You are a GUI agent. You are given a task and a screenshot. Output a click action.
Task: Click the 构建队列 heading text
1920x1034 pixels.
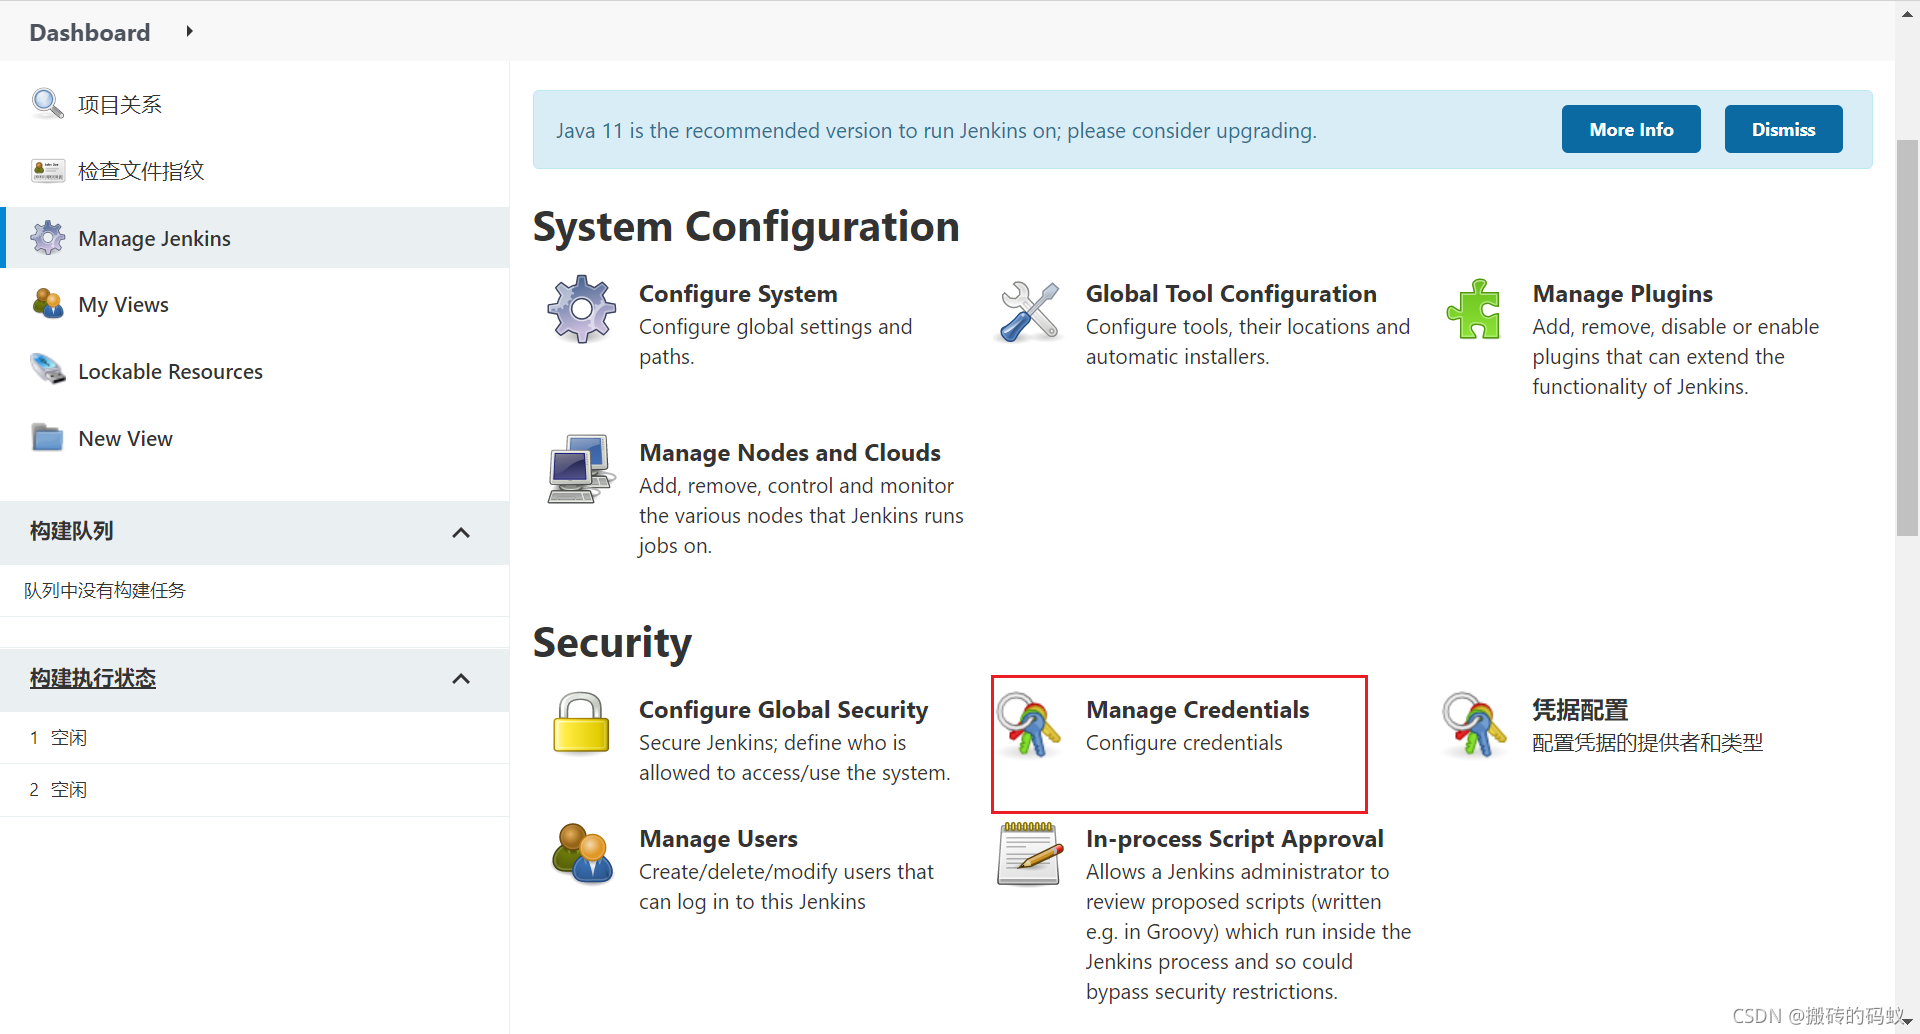71,531
